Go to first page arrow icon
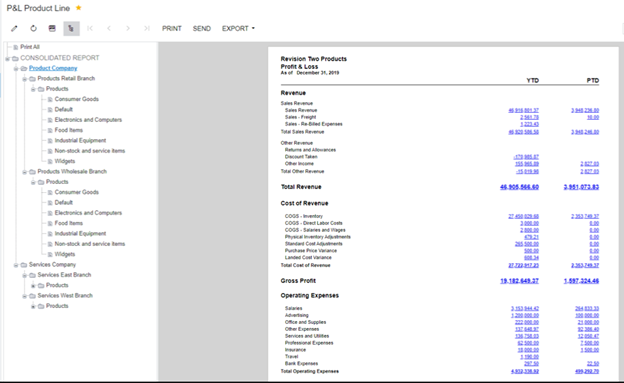The width and height of the screenshot is (624, 383). tap(90, 28)
